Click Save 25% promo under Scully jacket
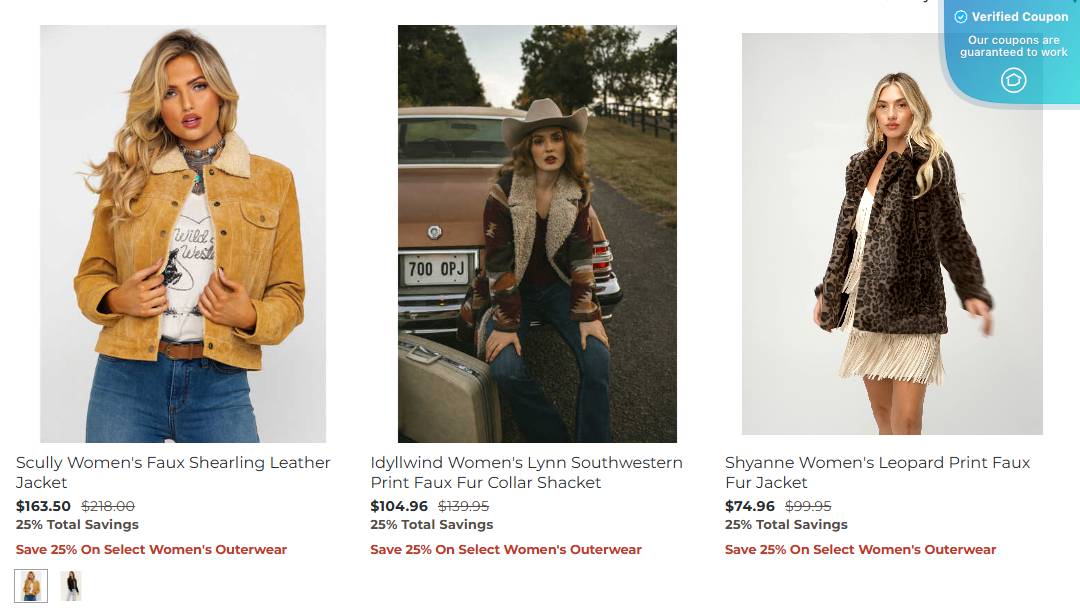 click(152, 550)
